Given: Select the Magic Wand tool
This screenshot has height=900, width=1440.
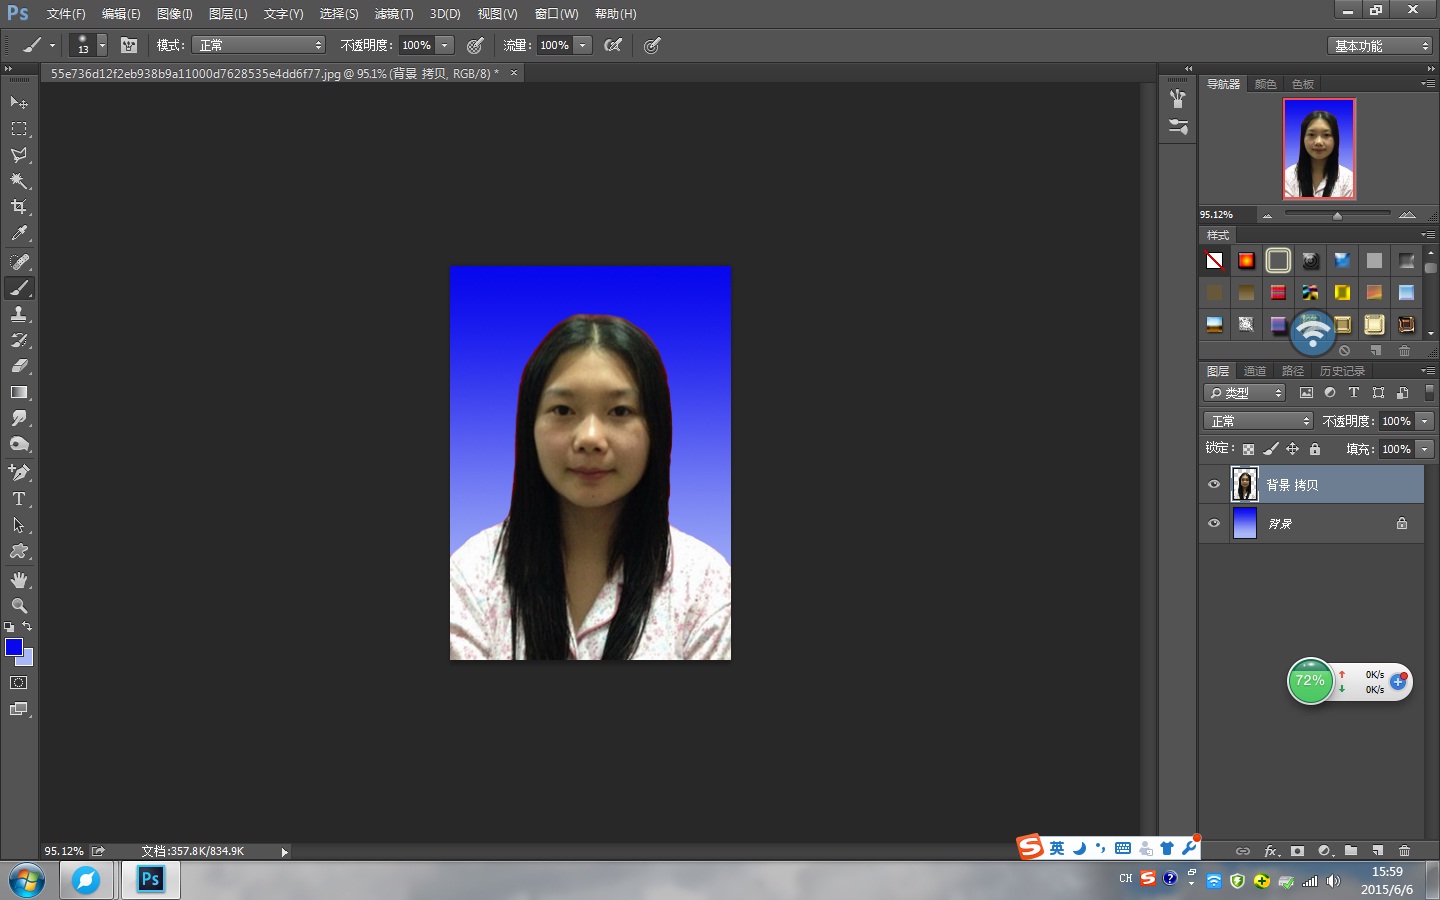Looking at the screenshot, I should pyautogui.click(x=19, y=181).
